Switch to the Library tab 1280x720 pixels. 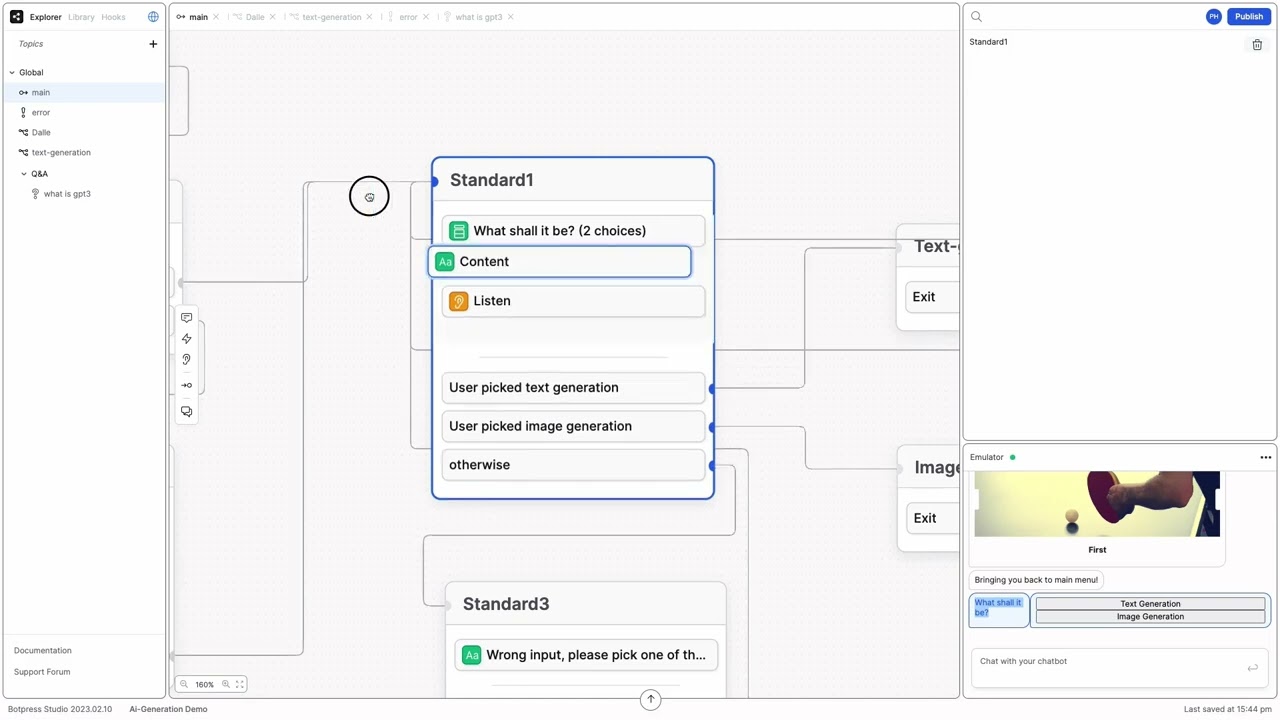pyautogui.click(x=81, y=17)
